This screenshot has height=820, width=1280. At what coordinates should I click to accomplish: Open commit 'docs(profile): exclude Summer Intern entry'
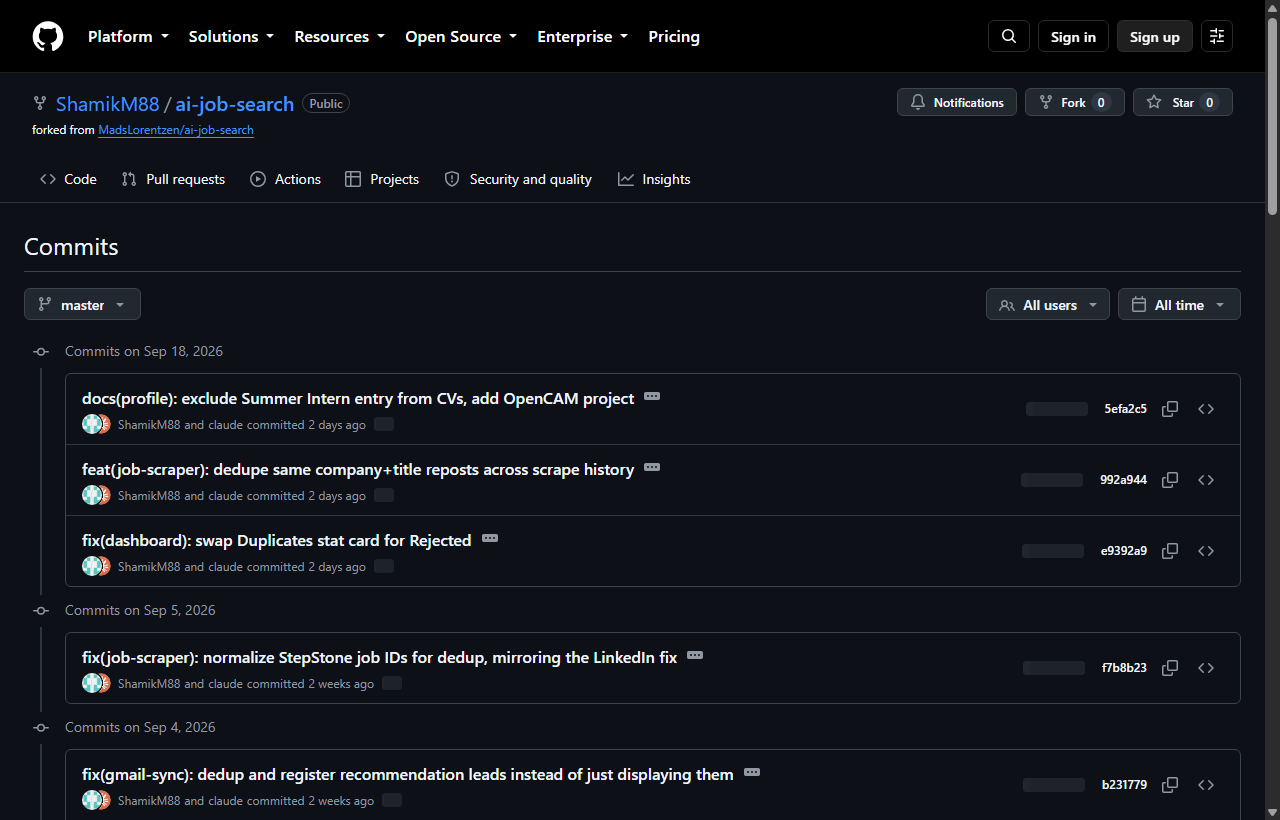point(358,398)
